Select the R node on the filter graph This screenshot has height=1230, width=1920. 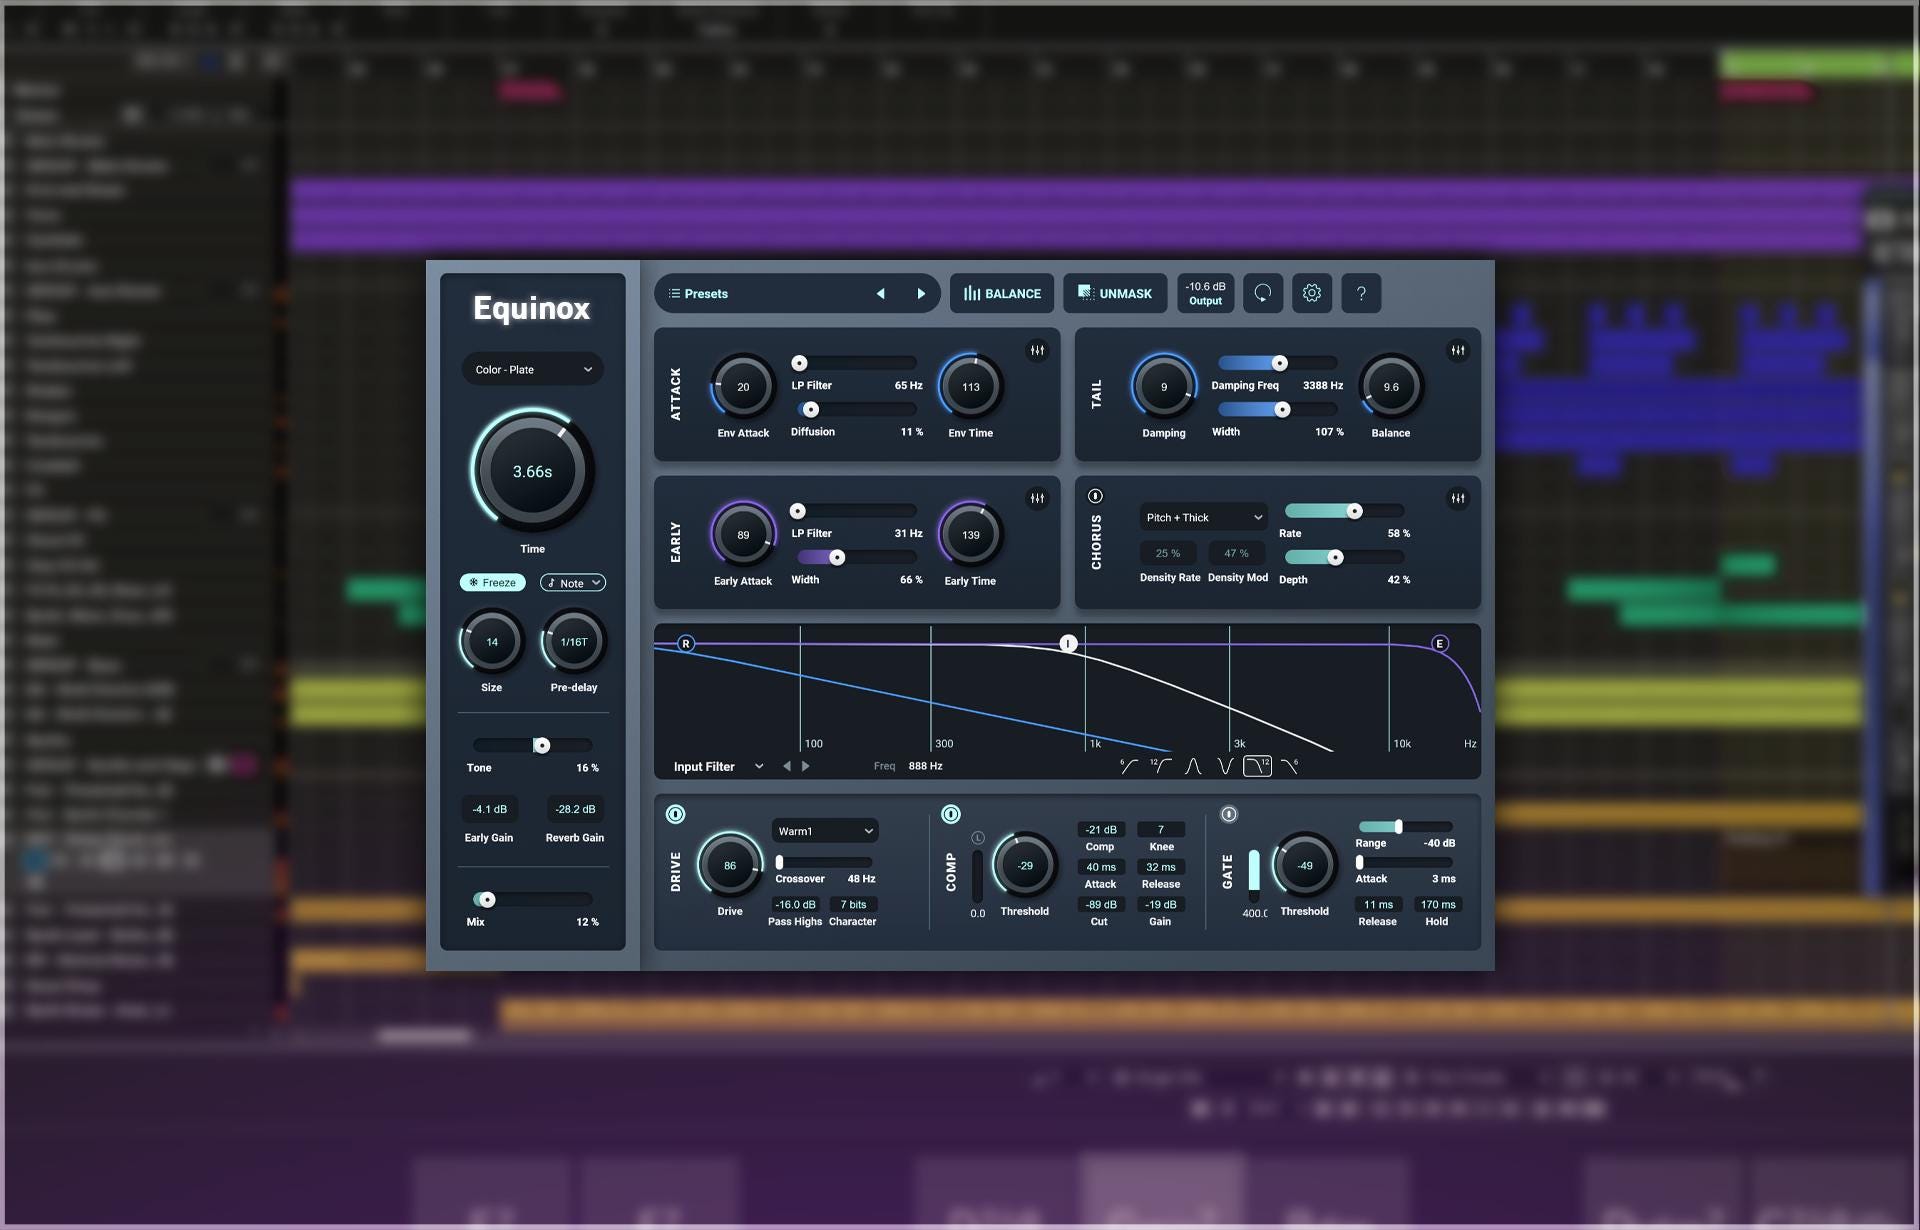click(x=686, y=643)
